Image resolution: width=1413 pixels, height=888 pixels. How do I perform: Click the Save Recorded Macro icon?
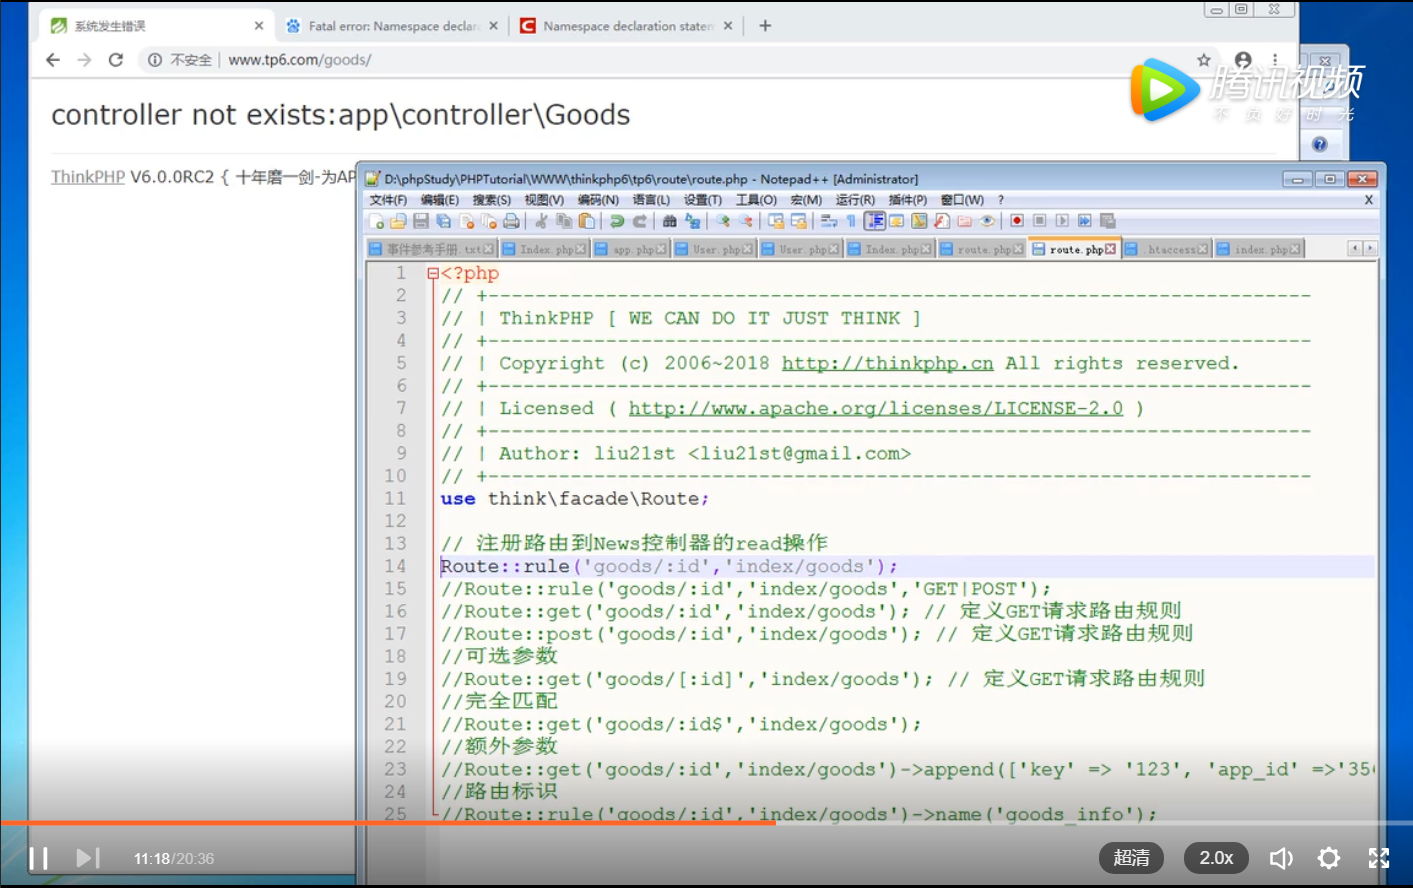1108,221
